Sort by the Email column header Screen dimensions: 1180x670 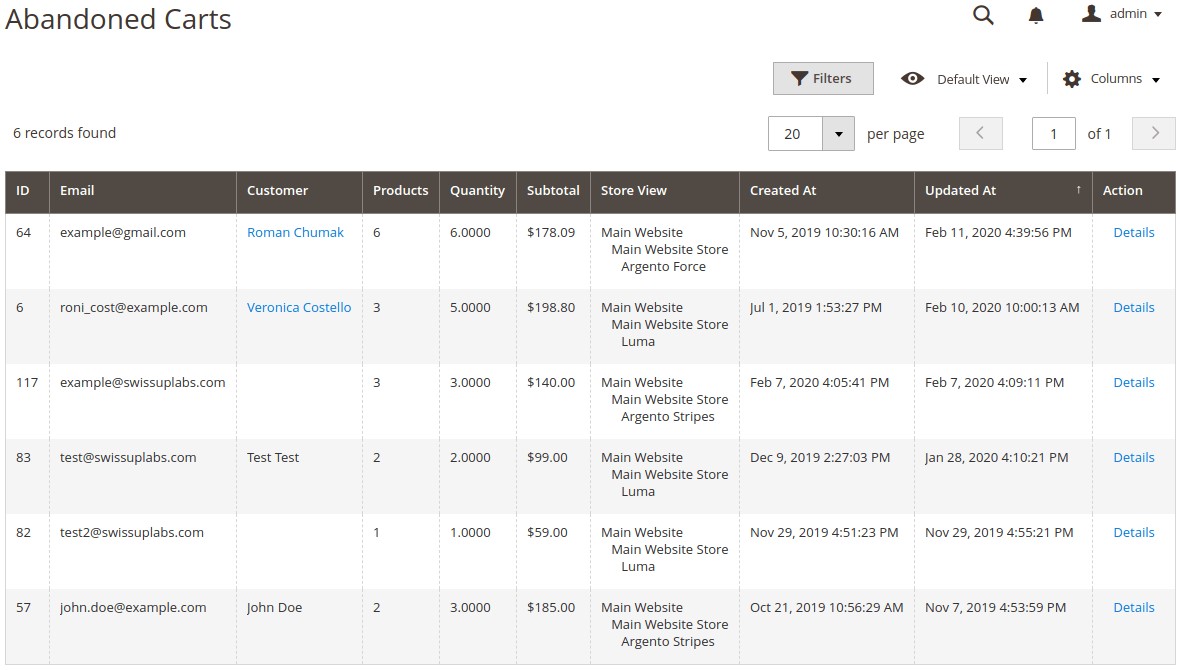pyautogui.click(x=77, y=191)
